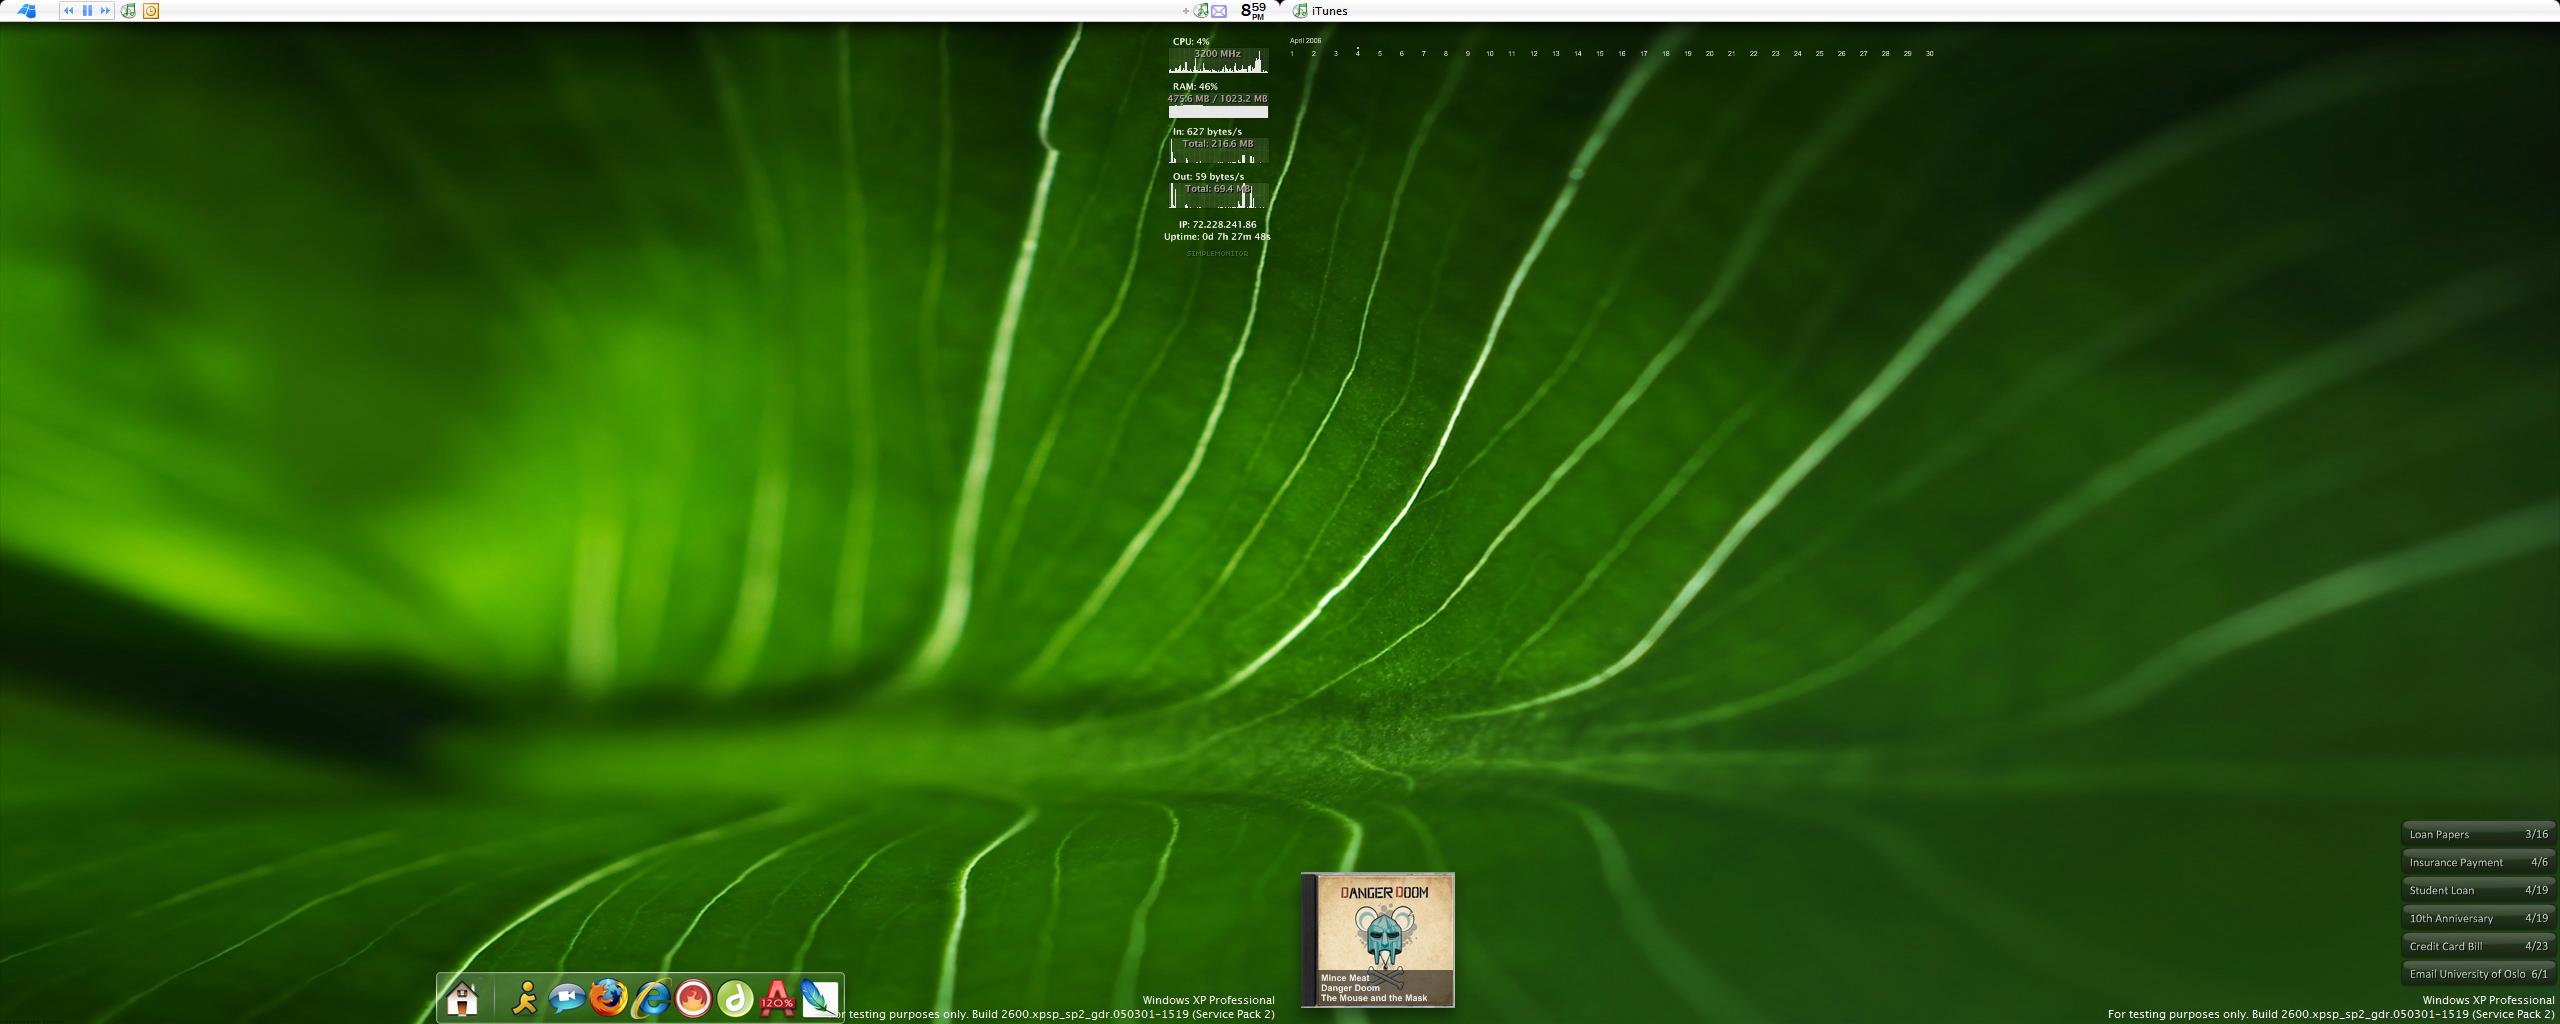Launch the red A 120% dock icon
This screenshot has height=1024, width=2560.
[x=778, y=998]
